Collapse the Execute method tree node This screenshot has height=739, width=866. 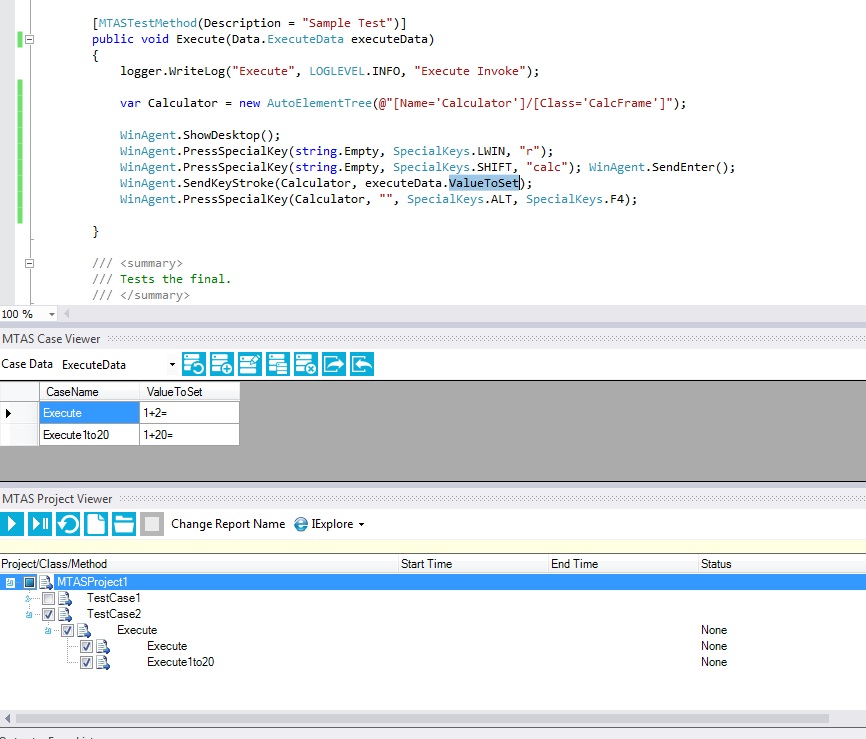coord(47,630)
